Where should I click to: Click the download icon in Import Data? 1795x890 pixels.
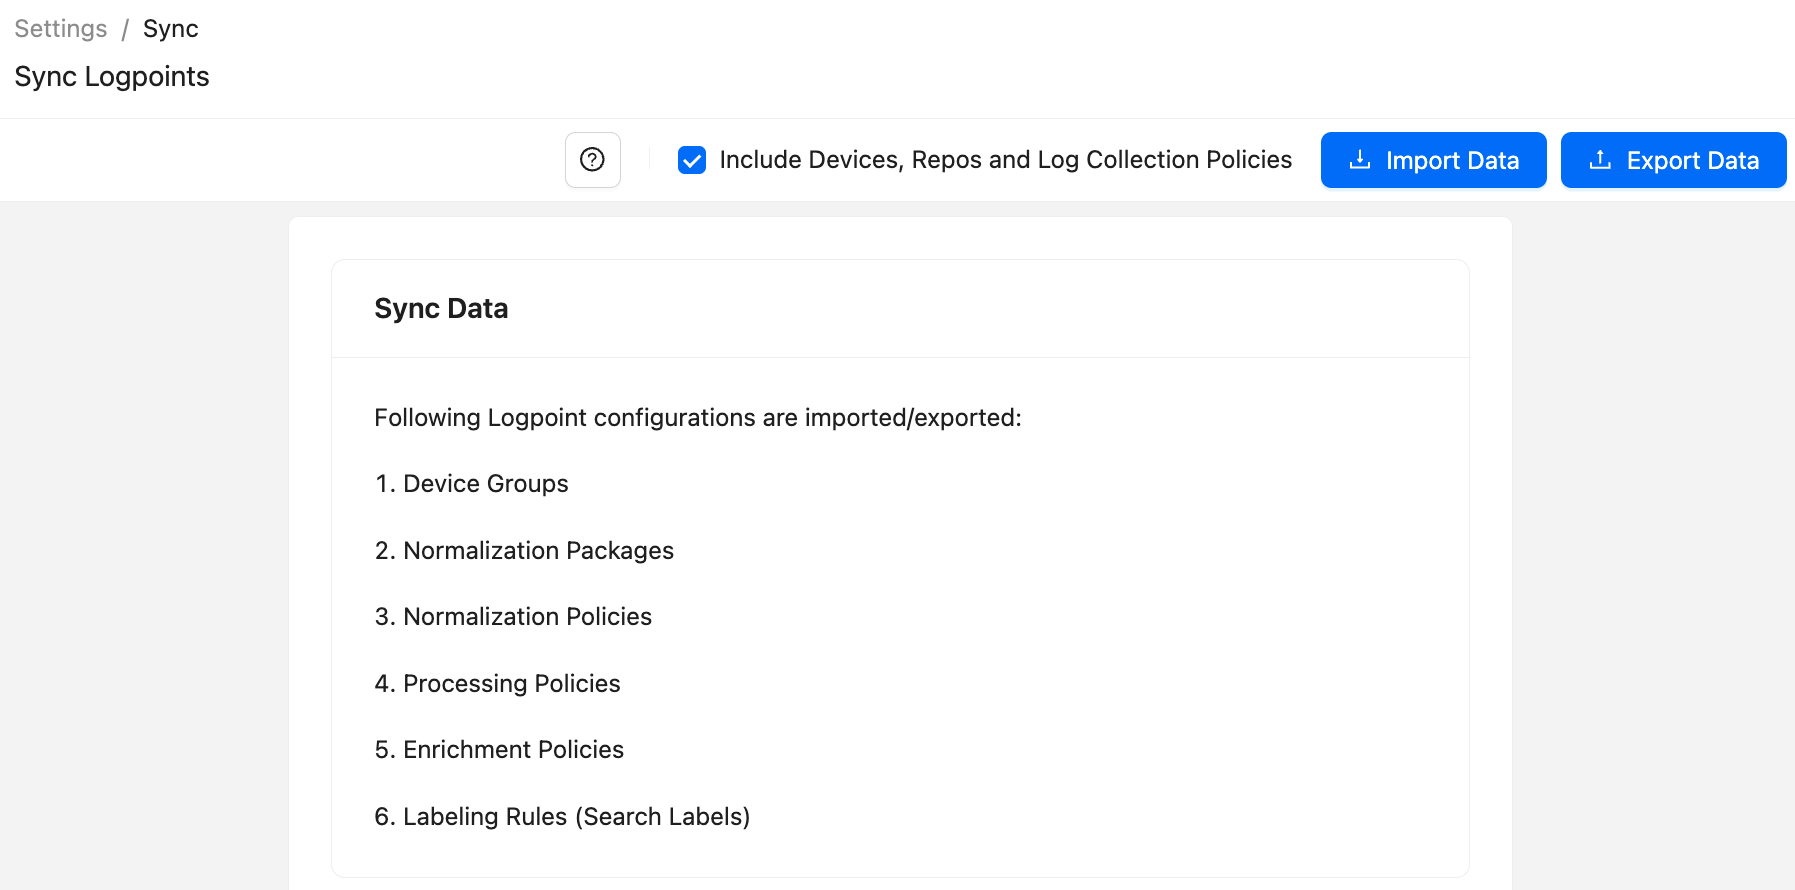(x=1360, y=160)
